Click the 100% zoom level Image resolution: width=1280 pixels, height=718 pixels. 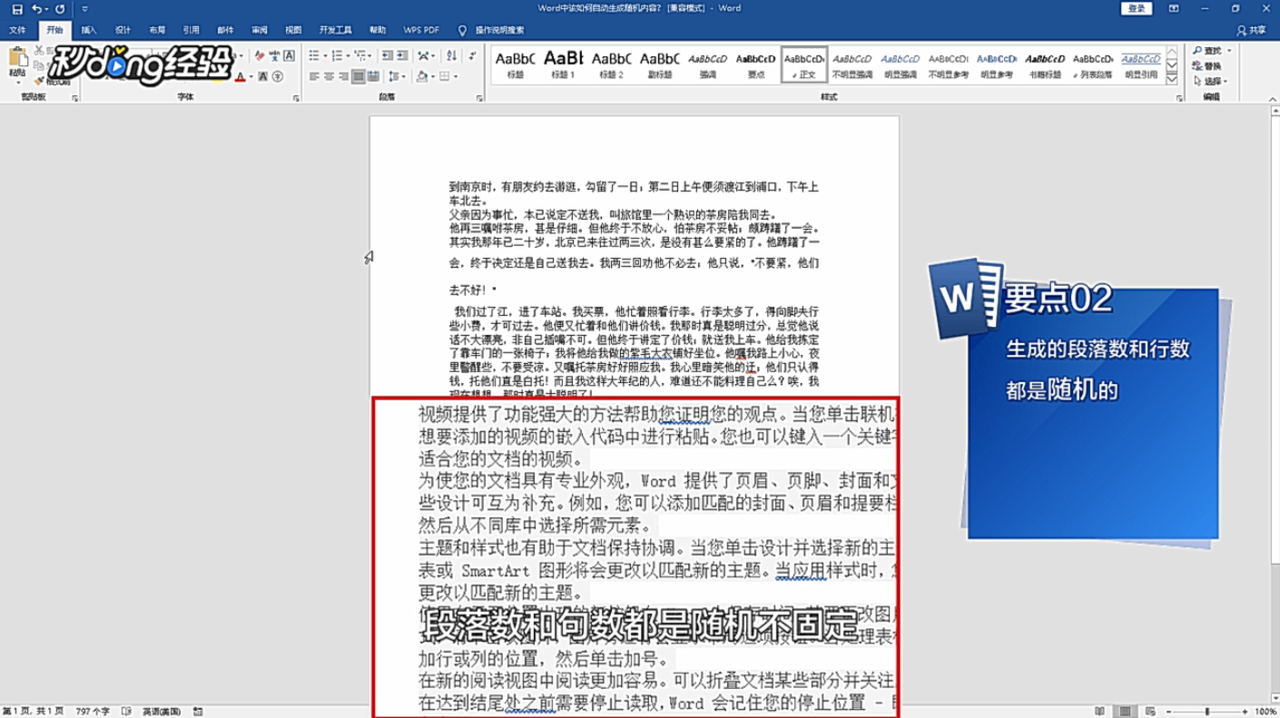1265,711
